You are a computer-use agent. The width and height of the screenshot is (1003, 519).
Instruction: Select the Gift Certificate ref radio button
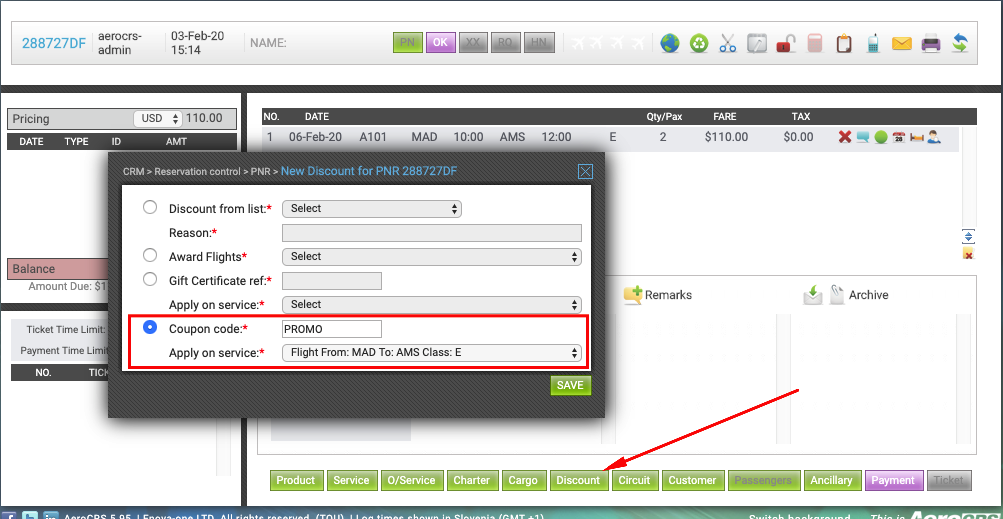150,279
